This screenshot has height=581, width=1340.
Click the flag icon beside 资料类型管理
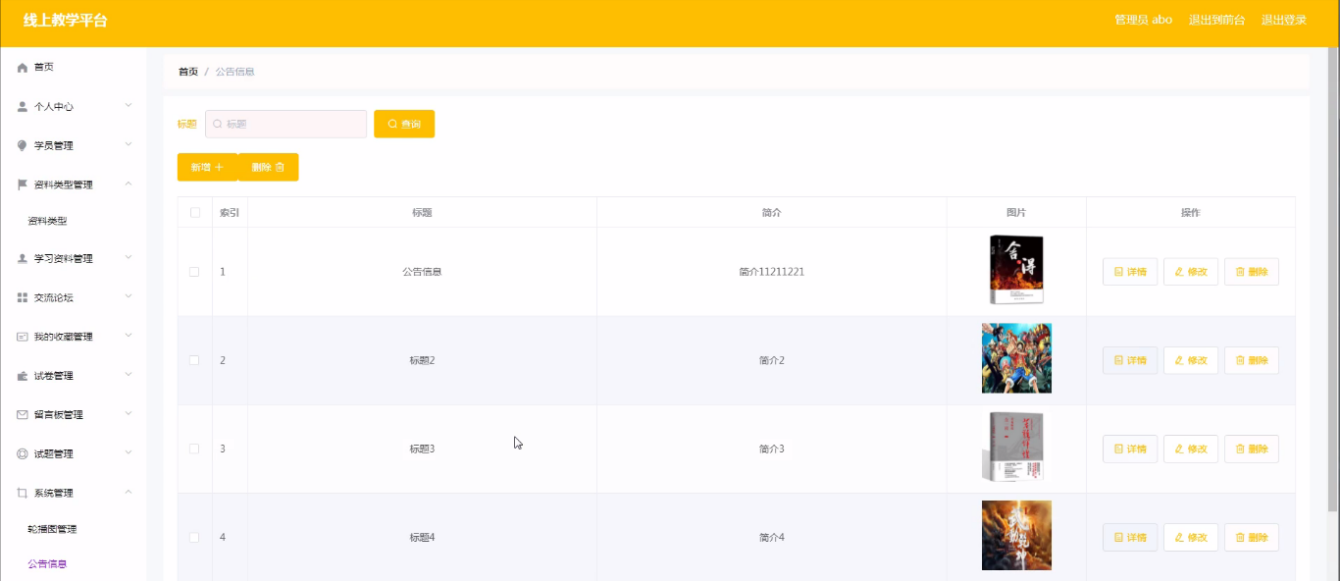click(22, 184)
